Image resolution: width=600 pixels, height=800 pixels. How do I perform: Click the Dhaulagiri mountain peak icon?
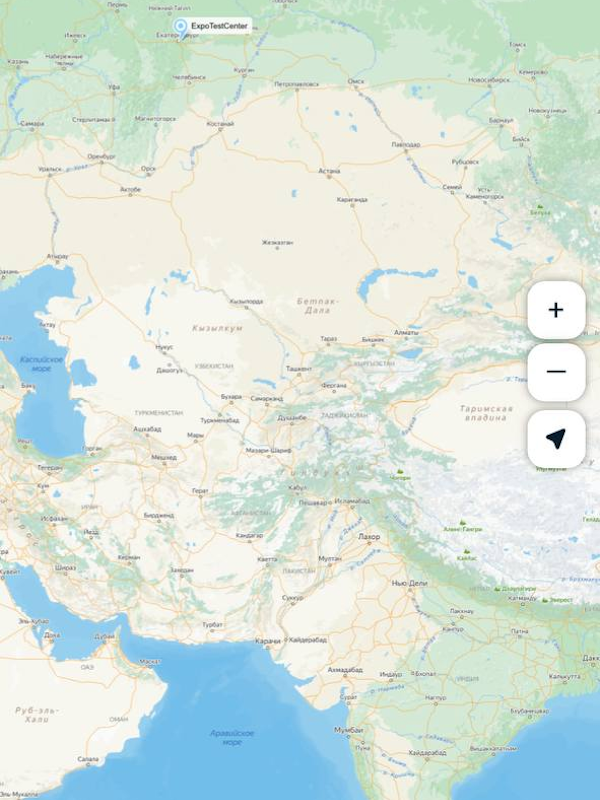(x=496, y=589)
